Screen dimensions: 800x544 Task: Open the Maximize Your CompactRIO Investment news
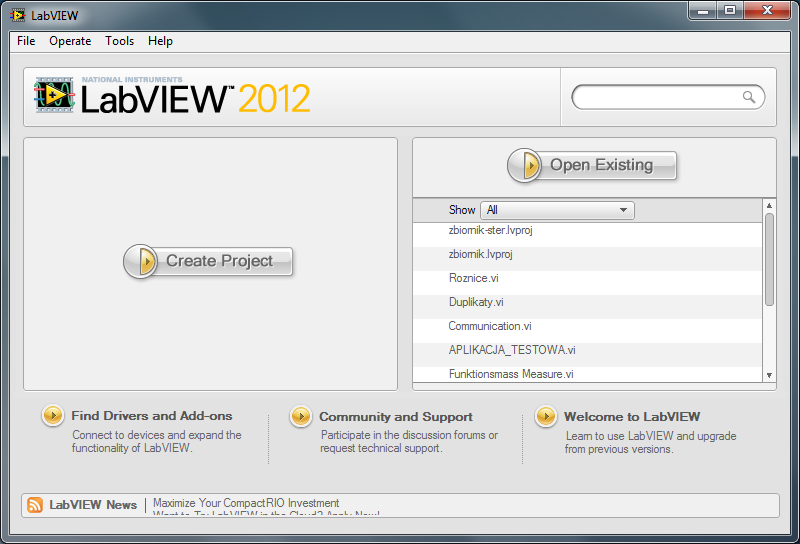[x=246, y=503]
